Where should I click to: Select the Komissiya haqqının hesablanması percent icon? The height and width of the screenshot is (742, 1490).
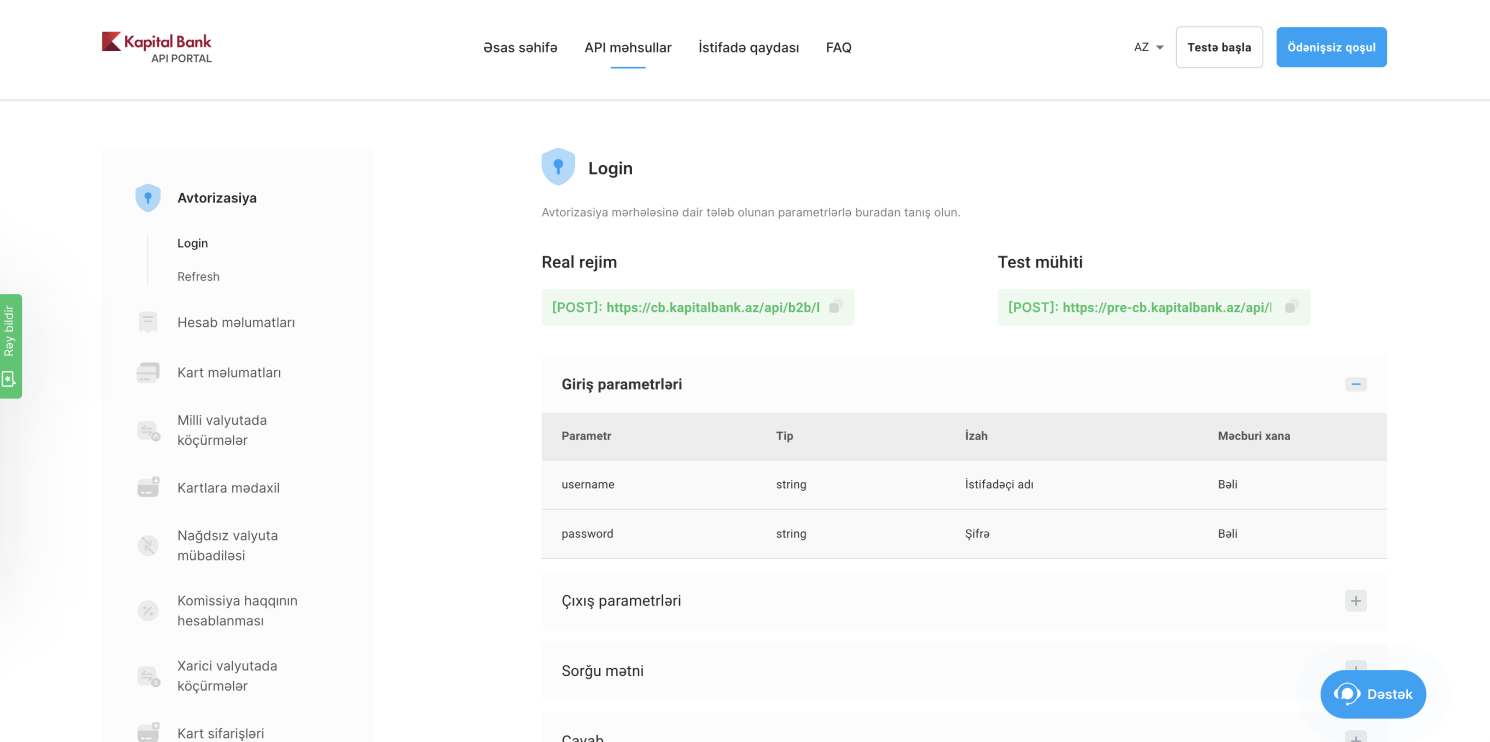(148, 610)
